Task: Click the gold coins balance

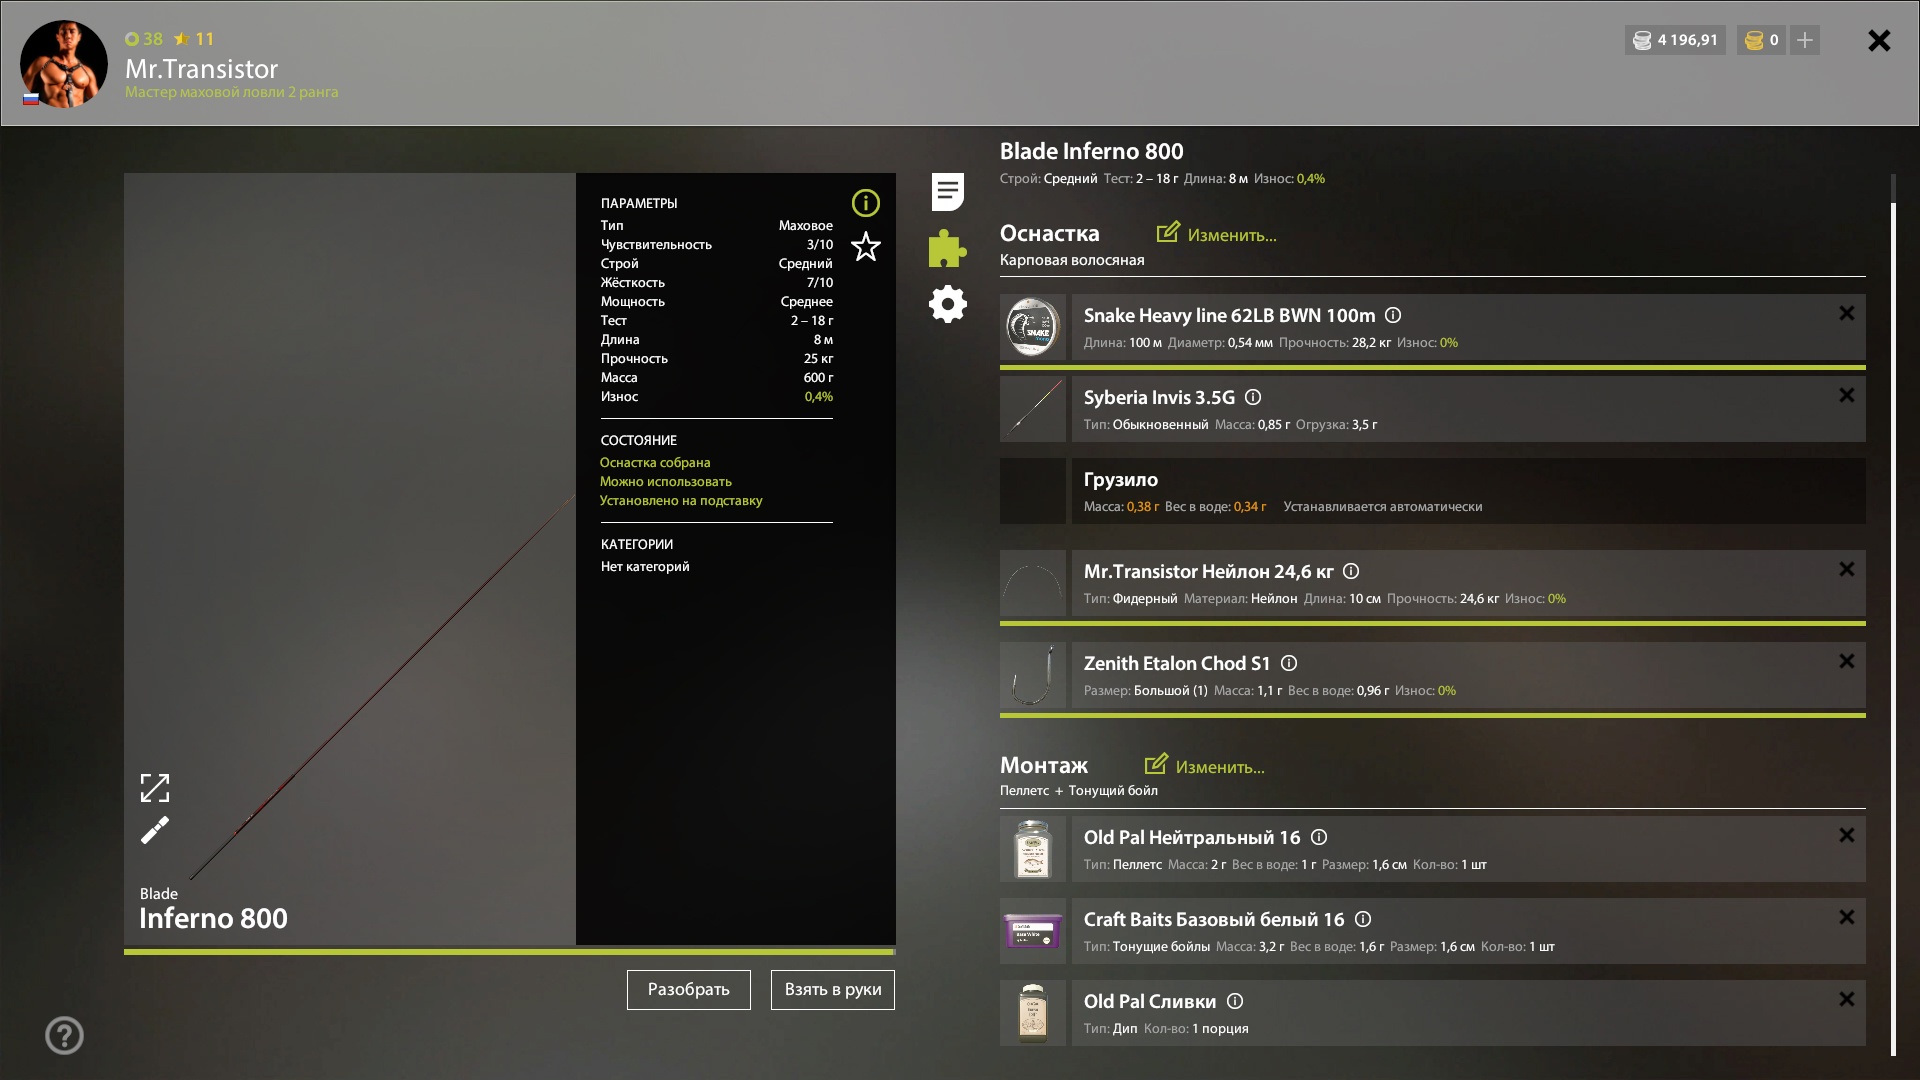Action: [1761, 40]
